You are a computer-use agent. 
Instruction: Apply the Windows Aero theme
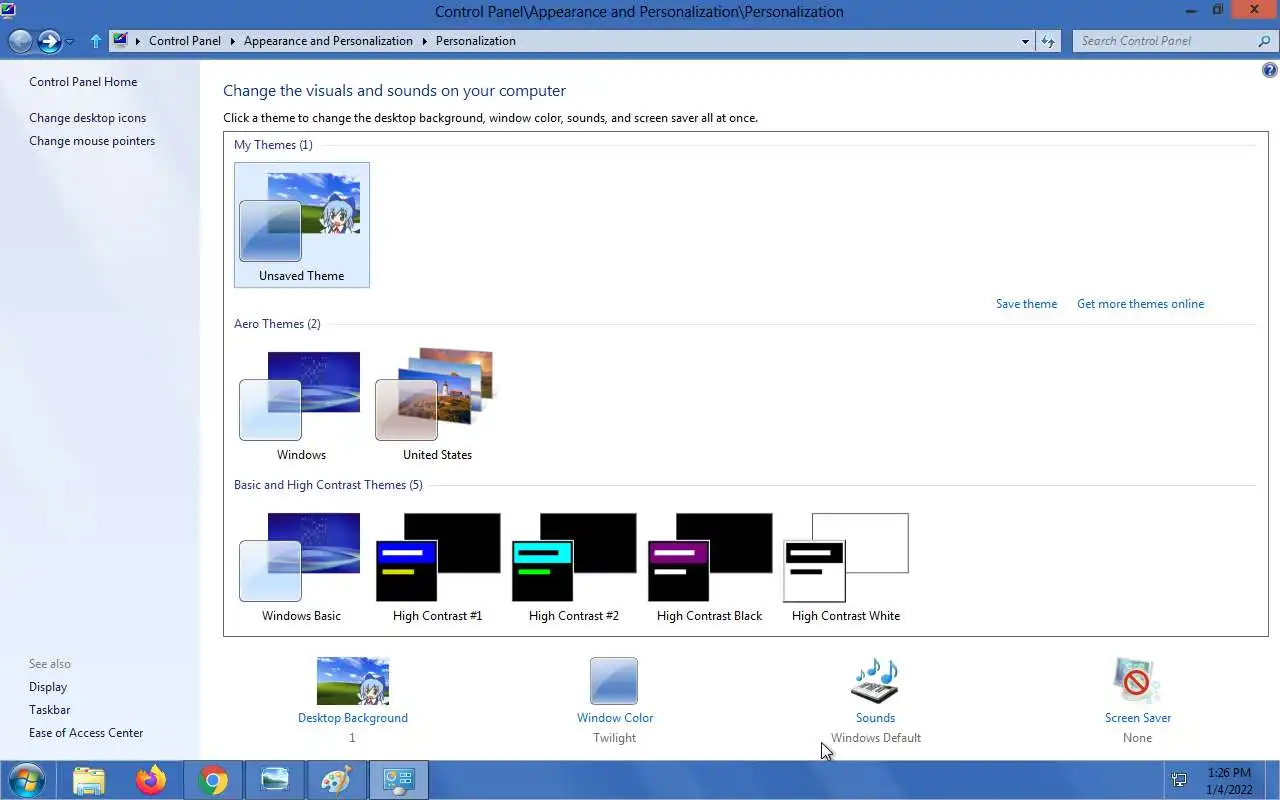(301, 404)
